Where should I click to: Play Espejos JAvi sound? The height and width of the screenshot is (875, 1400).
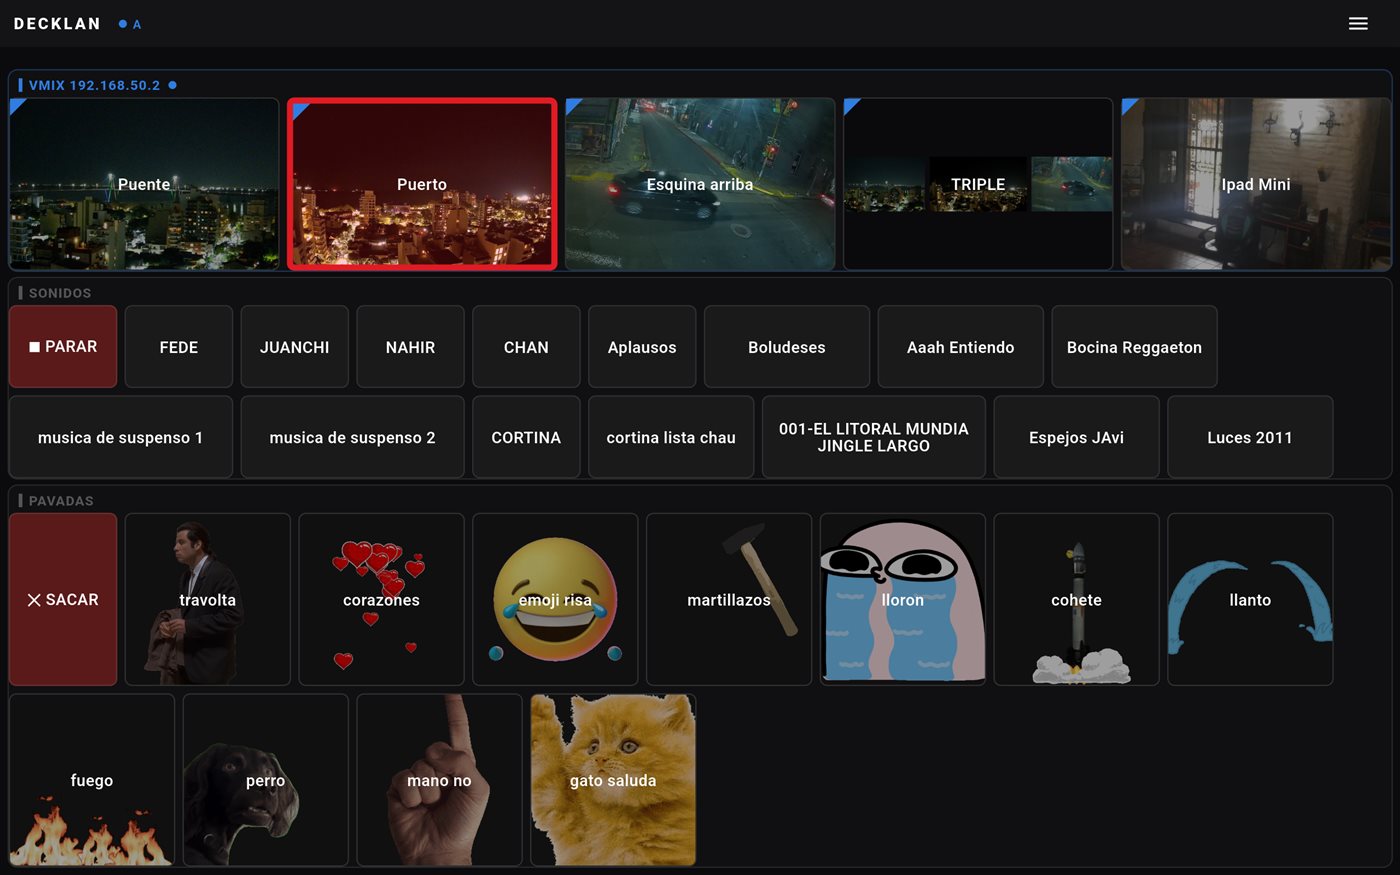click(1077, 437)
